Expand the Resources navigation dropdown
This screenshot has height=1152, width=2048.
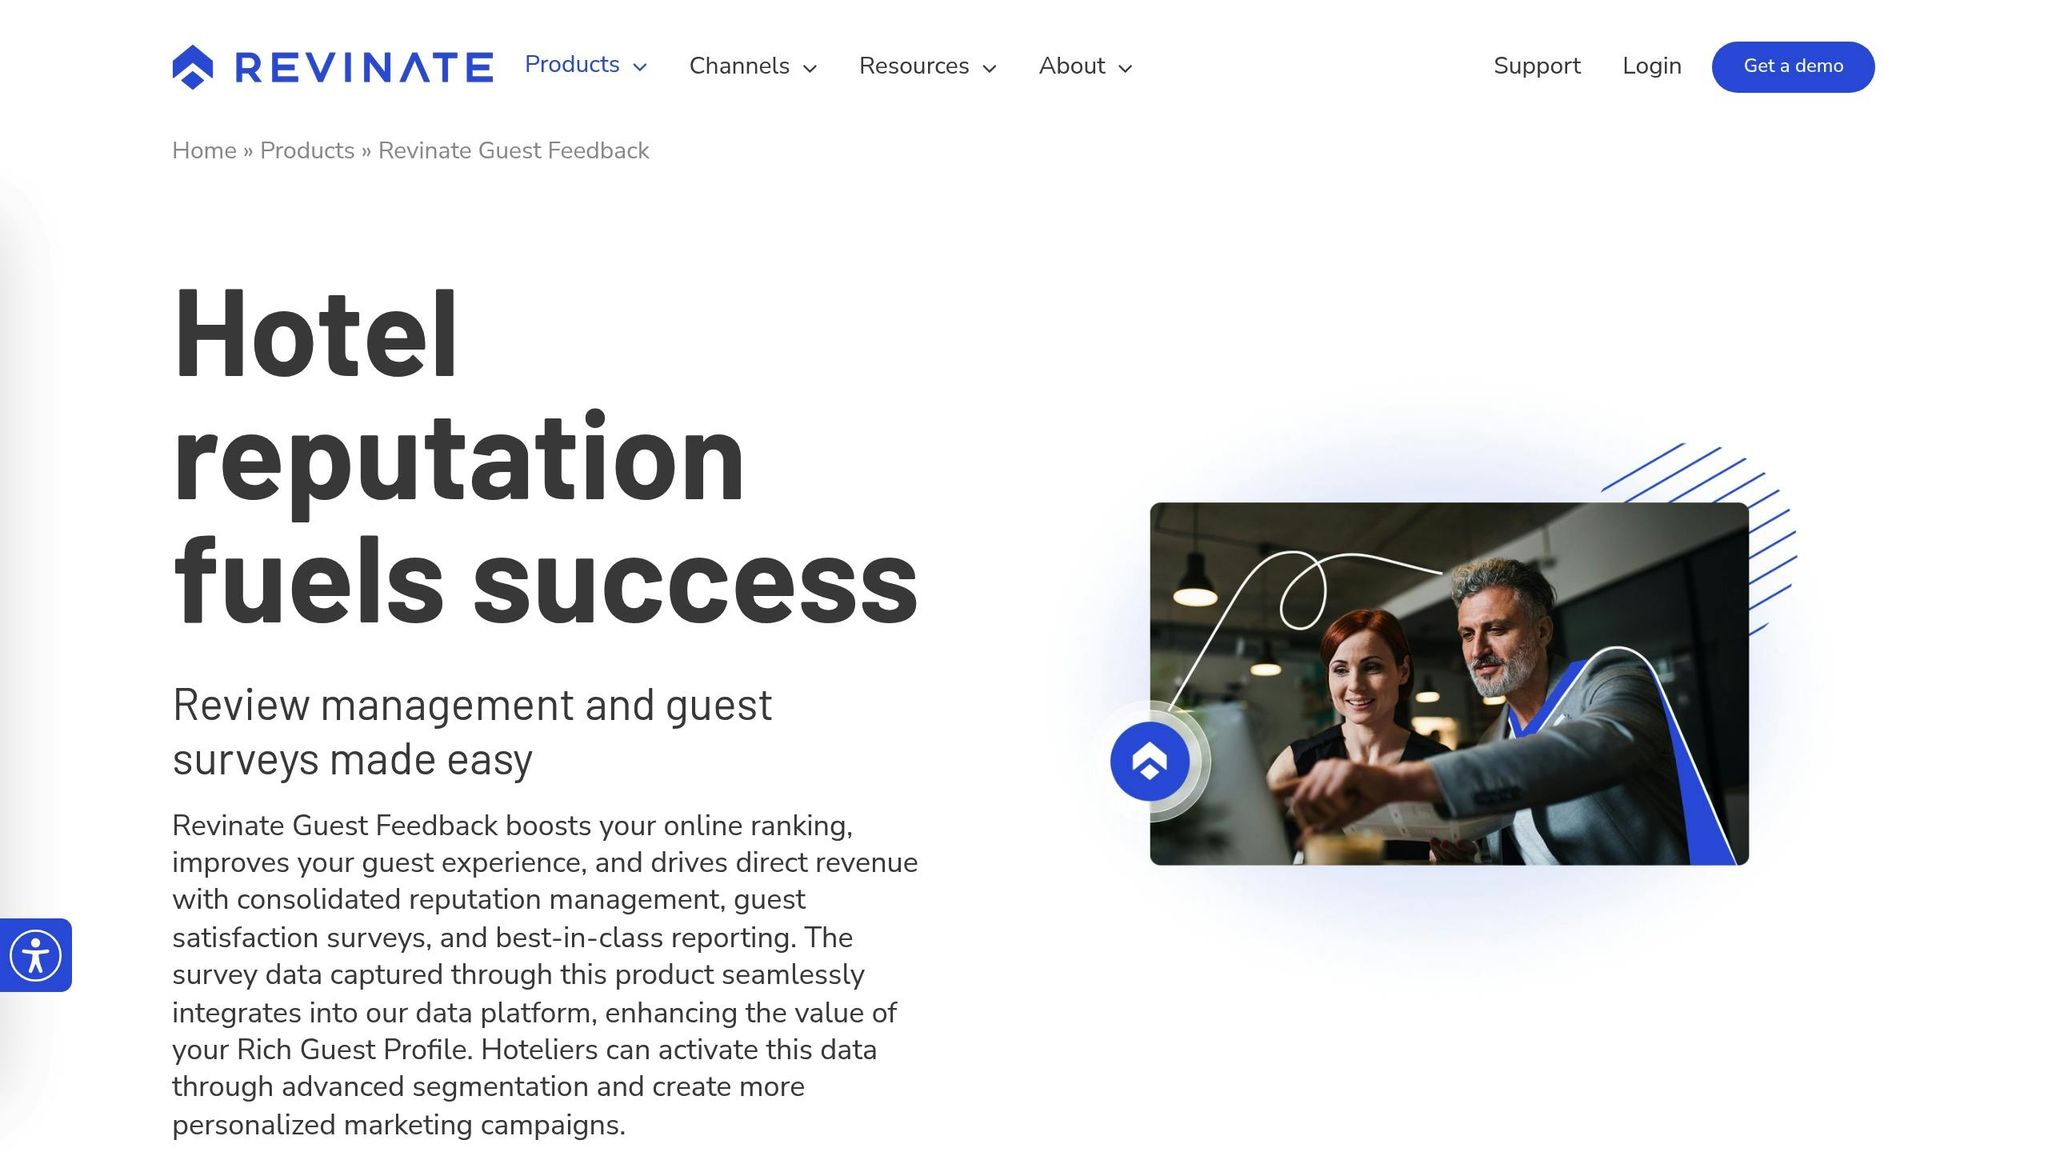(913, 66)
